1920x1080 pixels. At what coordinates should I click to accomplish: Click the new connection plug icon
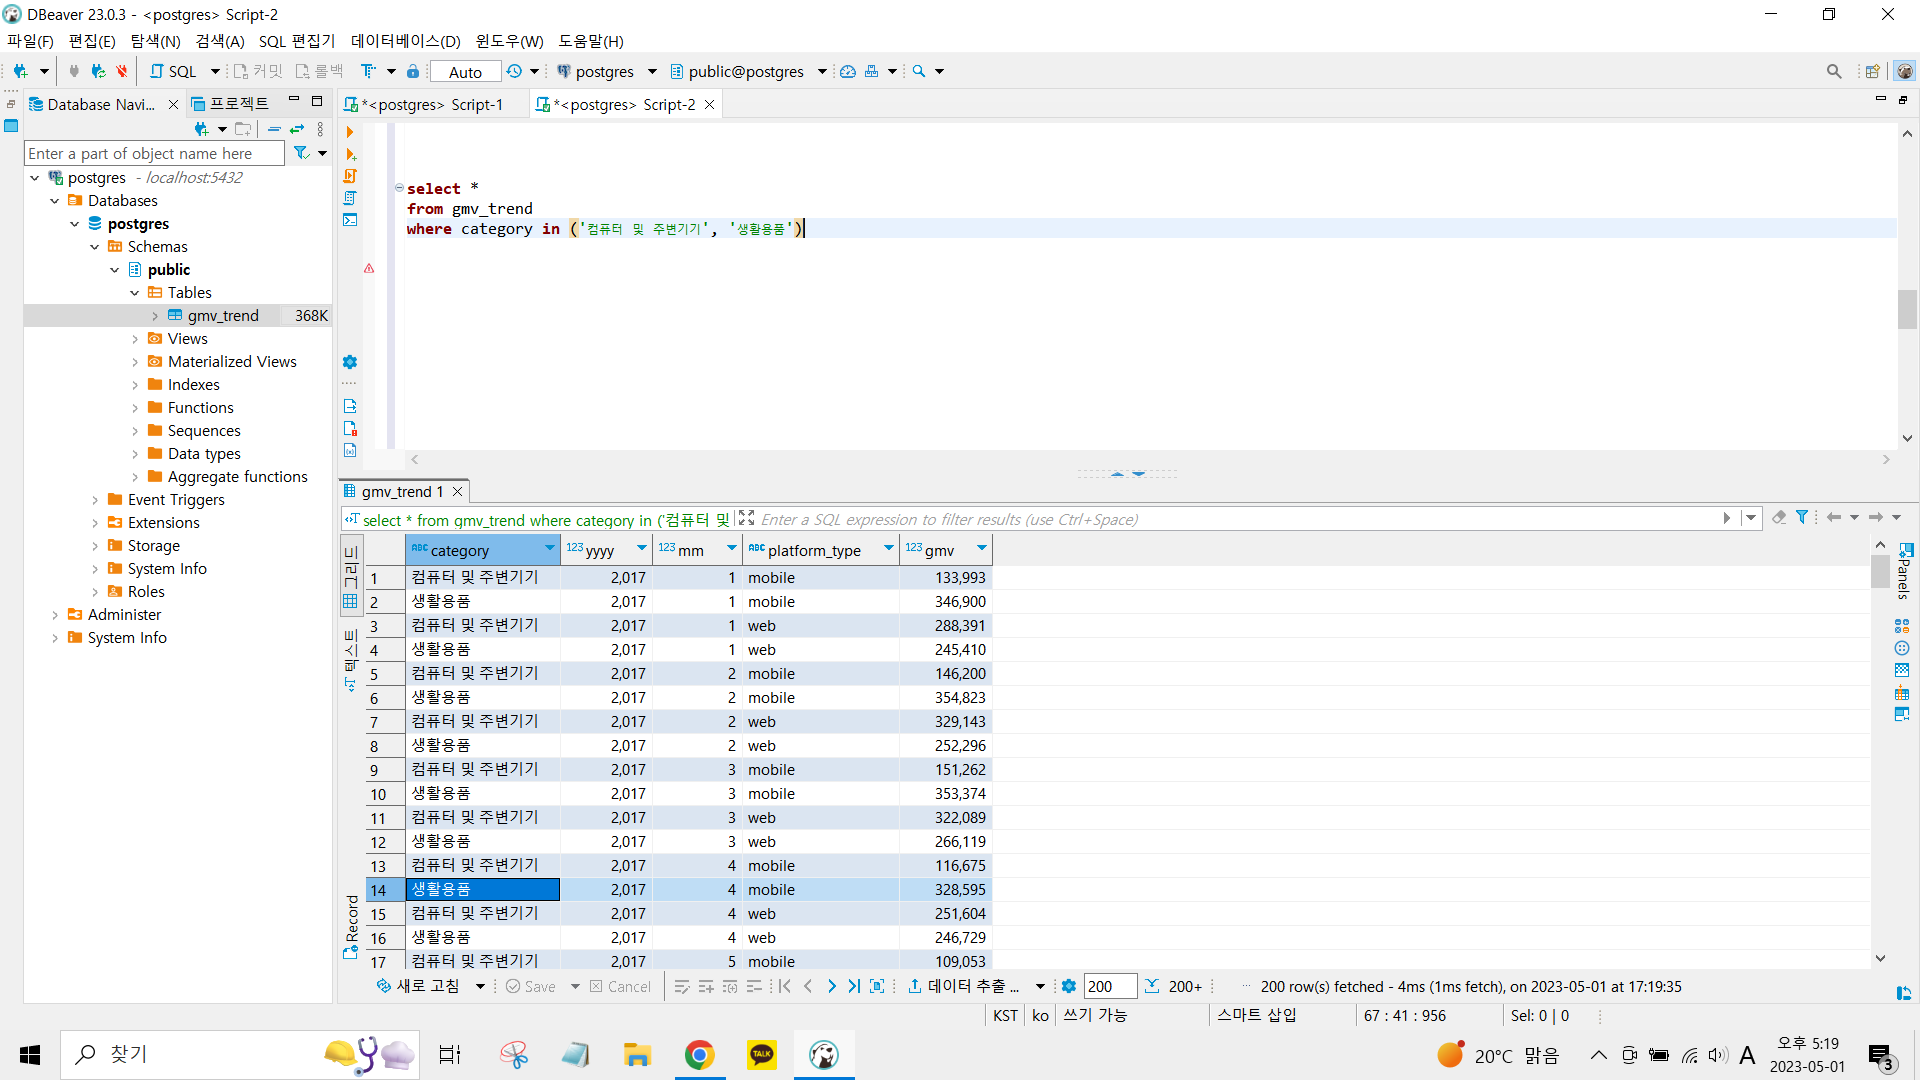[20, 71]
